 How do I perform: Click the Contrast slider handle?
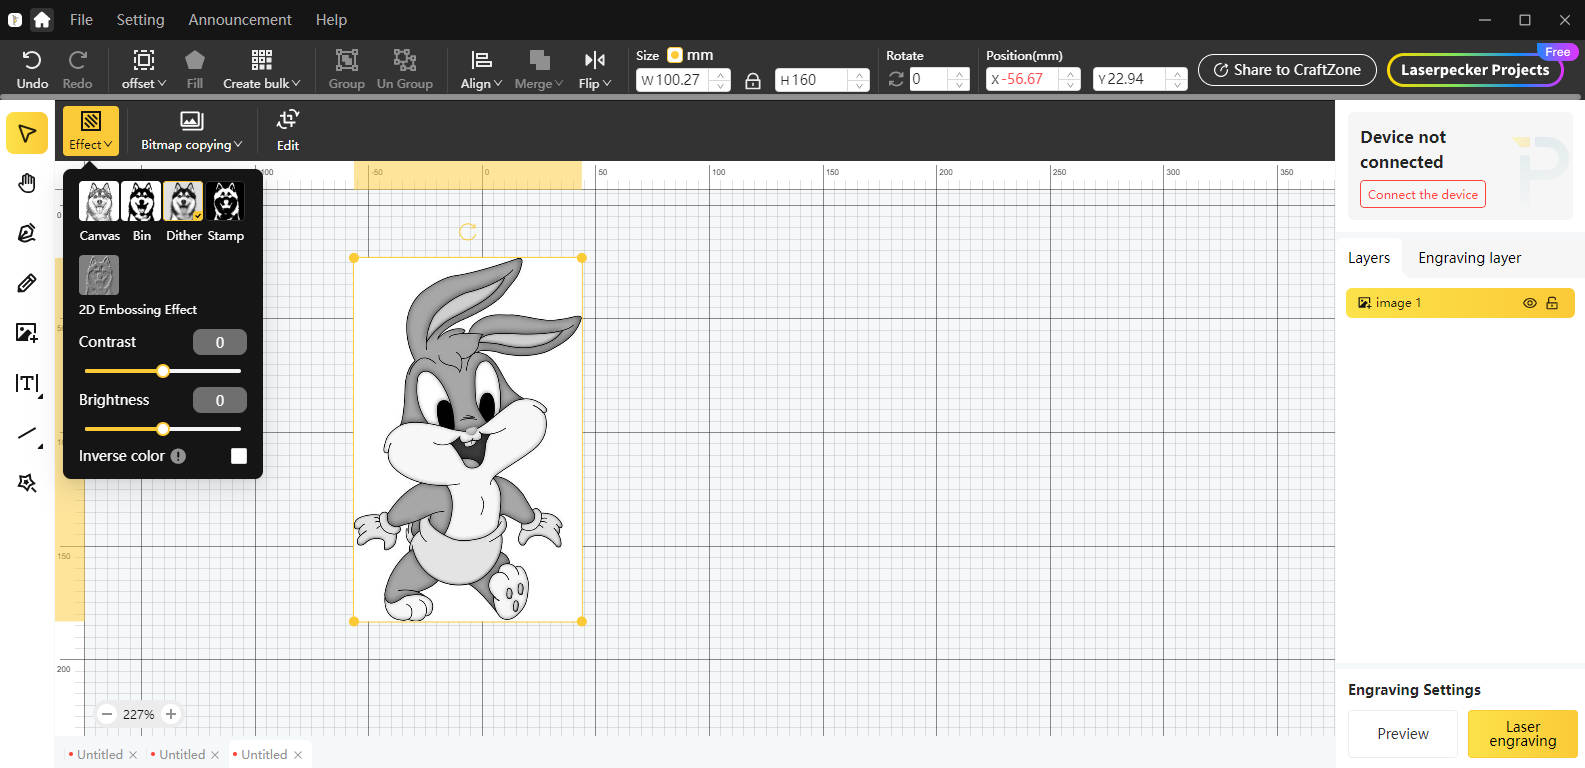tap(163, 371)
